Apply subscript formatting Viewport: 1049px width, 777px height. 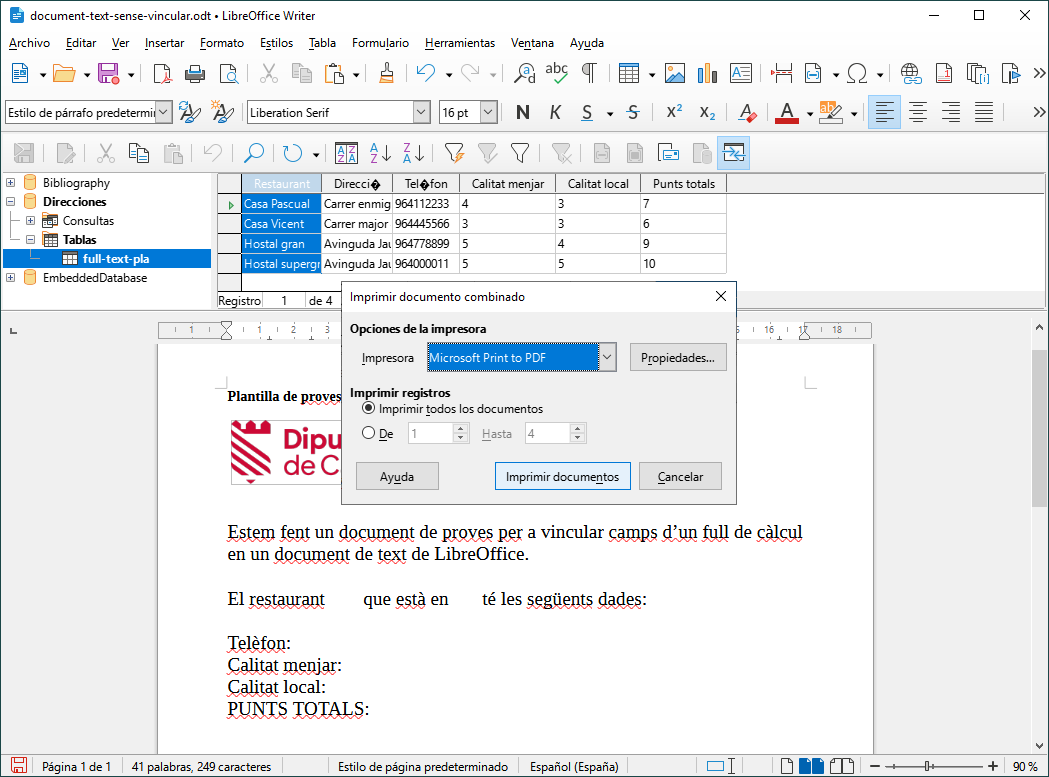point(707,112)
